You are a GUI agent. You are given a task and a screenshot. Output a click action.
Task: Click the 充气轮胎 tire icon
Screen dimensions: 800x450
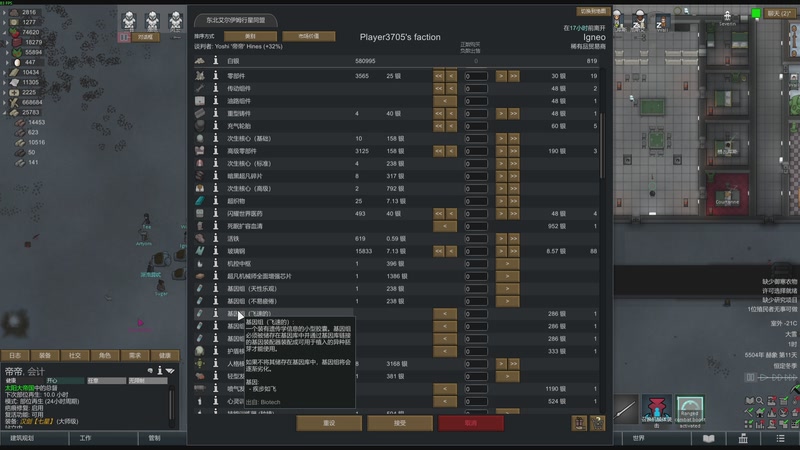(x=199, y=126)
